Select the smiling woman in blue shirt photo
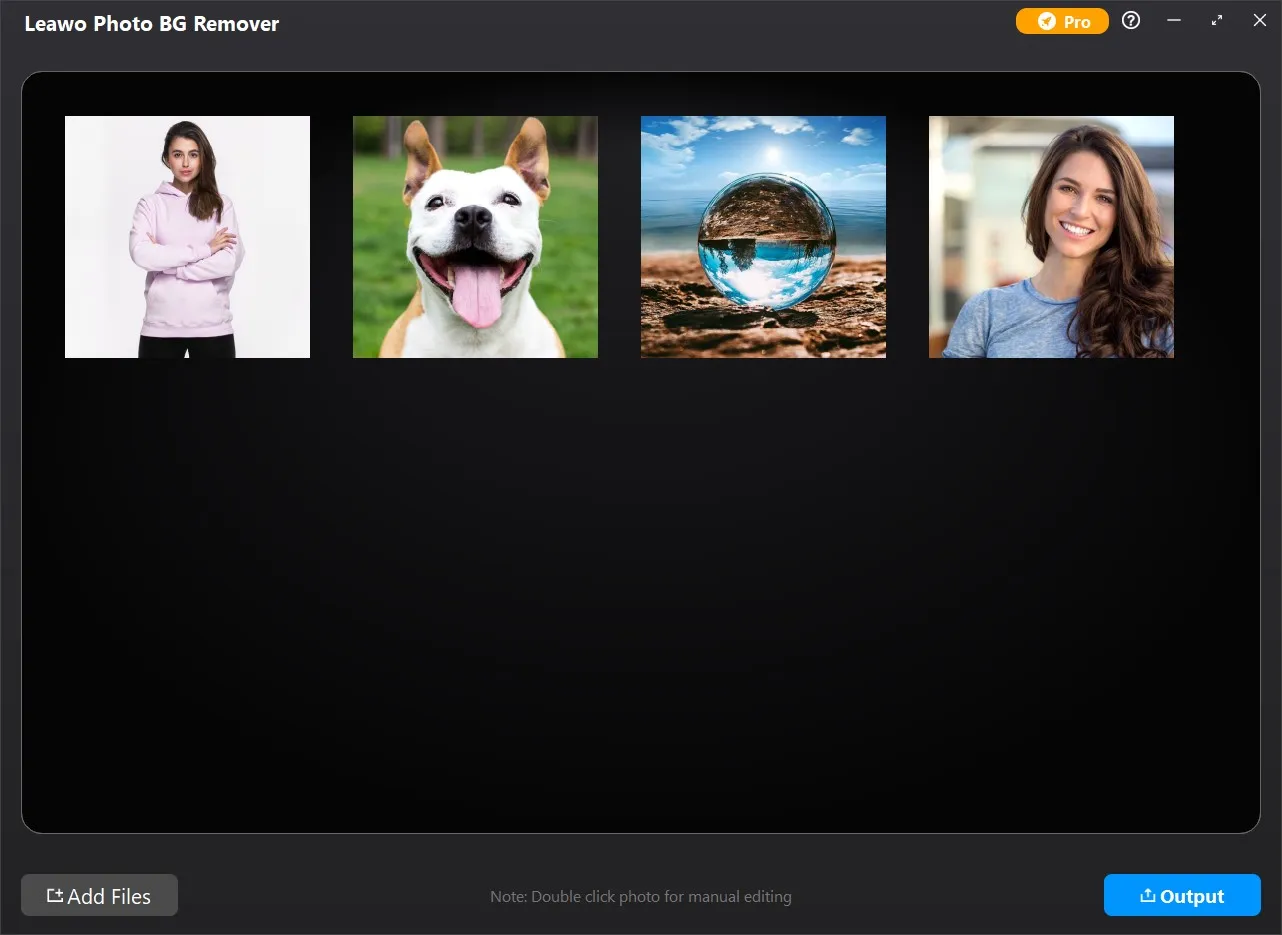Image resolution: width=1282 pixels, height=935 pixels. (x=1051, y=237)
